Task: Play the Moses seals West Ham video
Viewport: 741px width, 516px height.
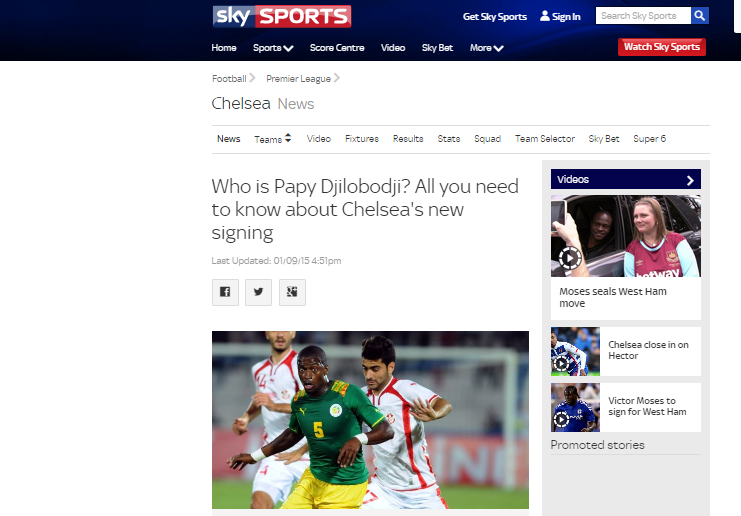Action: [570, 258]
